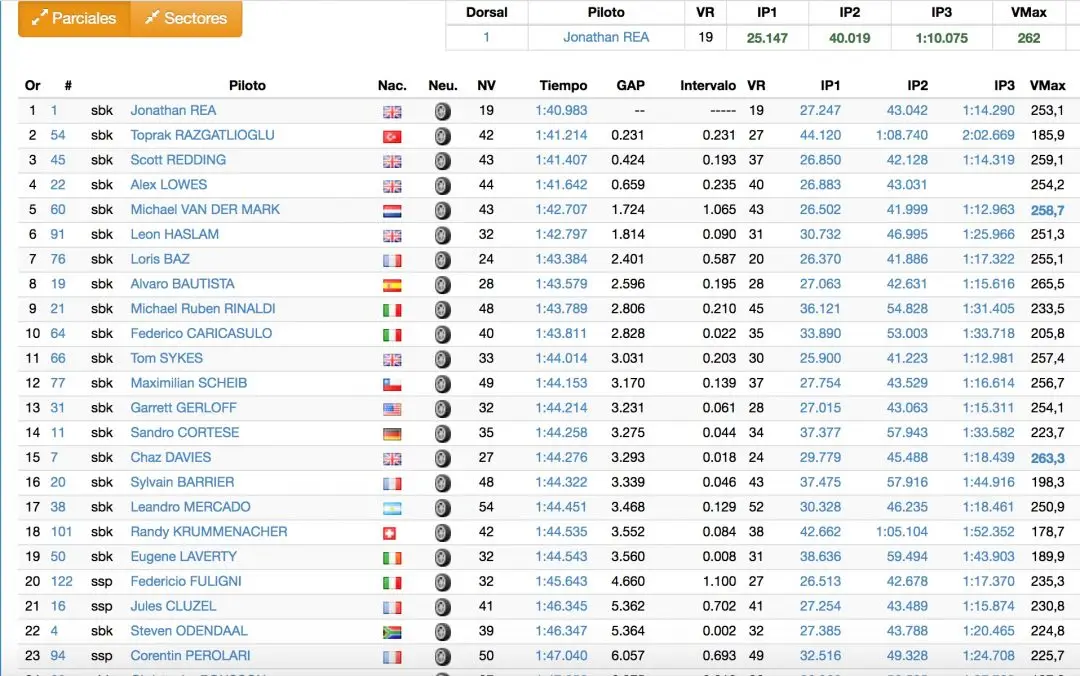Click the Spanish flag for Alvaro BAUTISTA
Screen dimensions: 1080x676
pos(392,285)
